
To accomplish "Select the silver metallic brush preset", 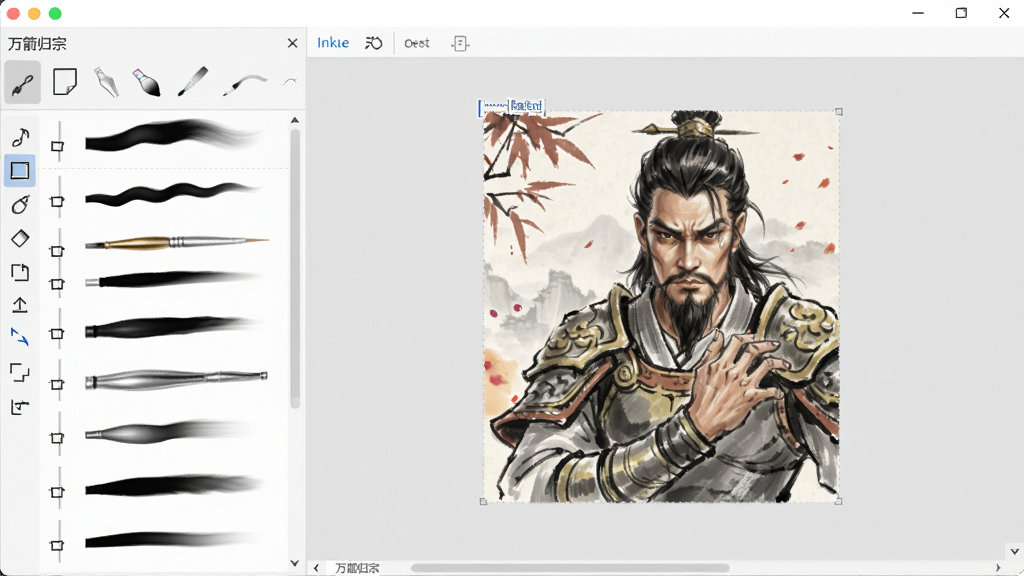I will [x=176, y=379].
